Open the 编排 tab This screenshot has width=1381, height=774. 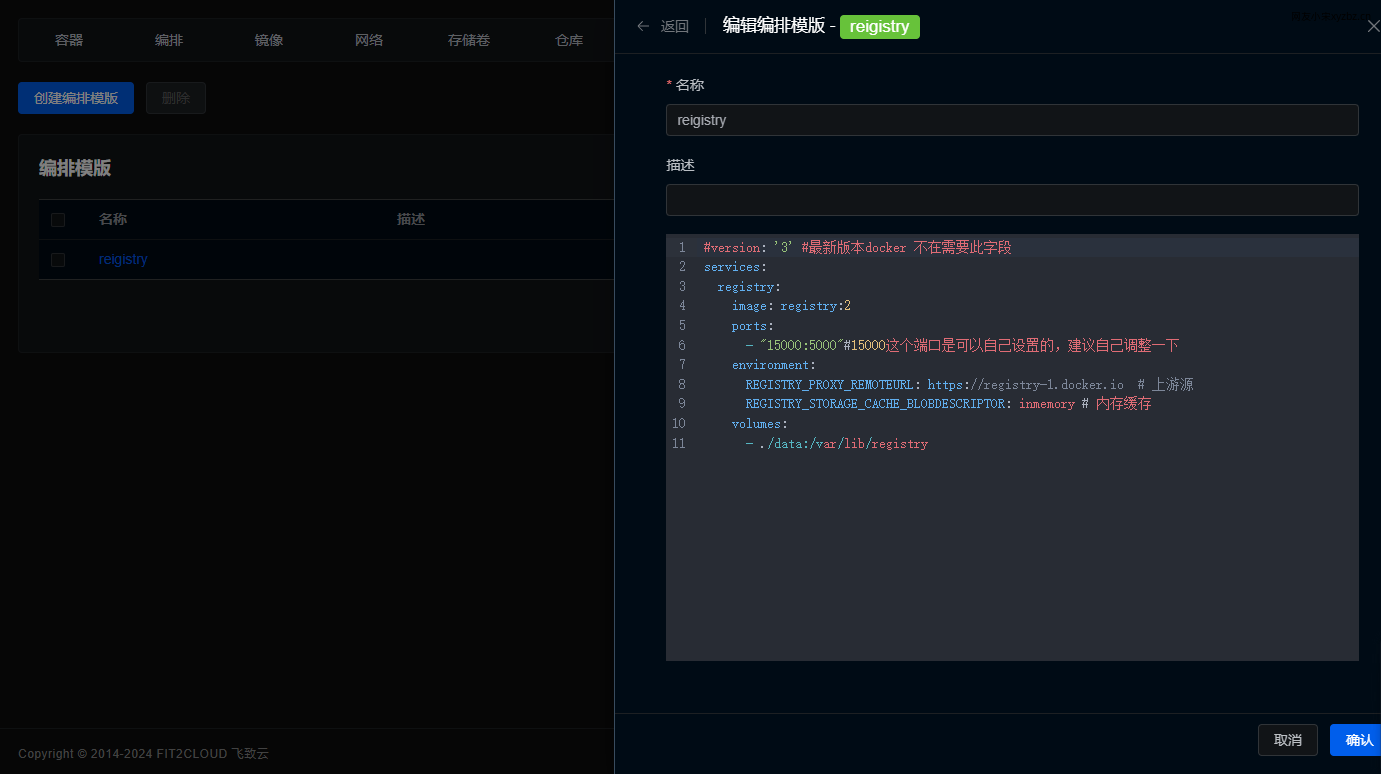(169, 40)
